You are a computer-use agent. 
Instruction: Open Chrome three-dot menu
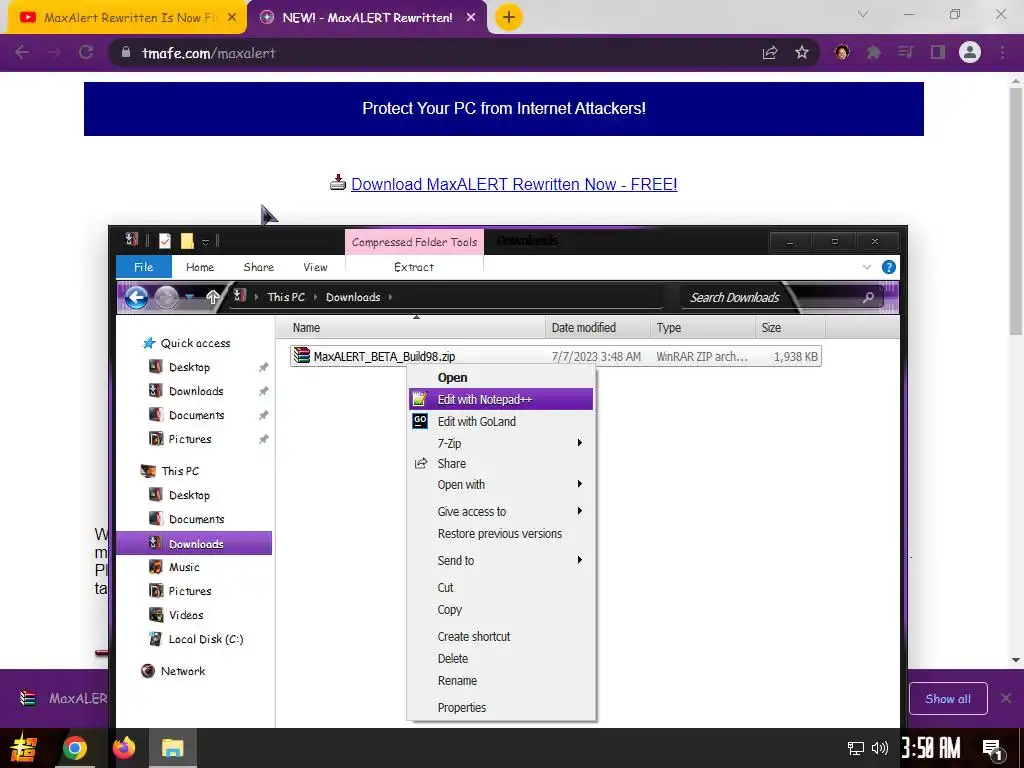[x=1002, y=52]
